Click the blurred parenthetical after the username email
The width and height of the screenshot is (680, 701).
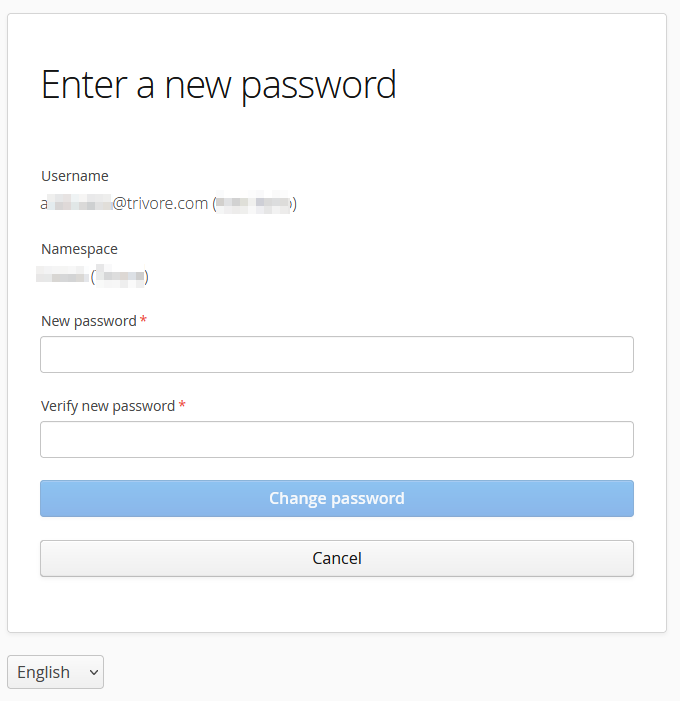tap(254, 204)
